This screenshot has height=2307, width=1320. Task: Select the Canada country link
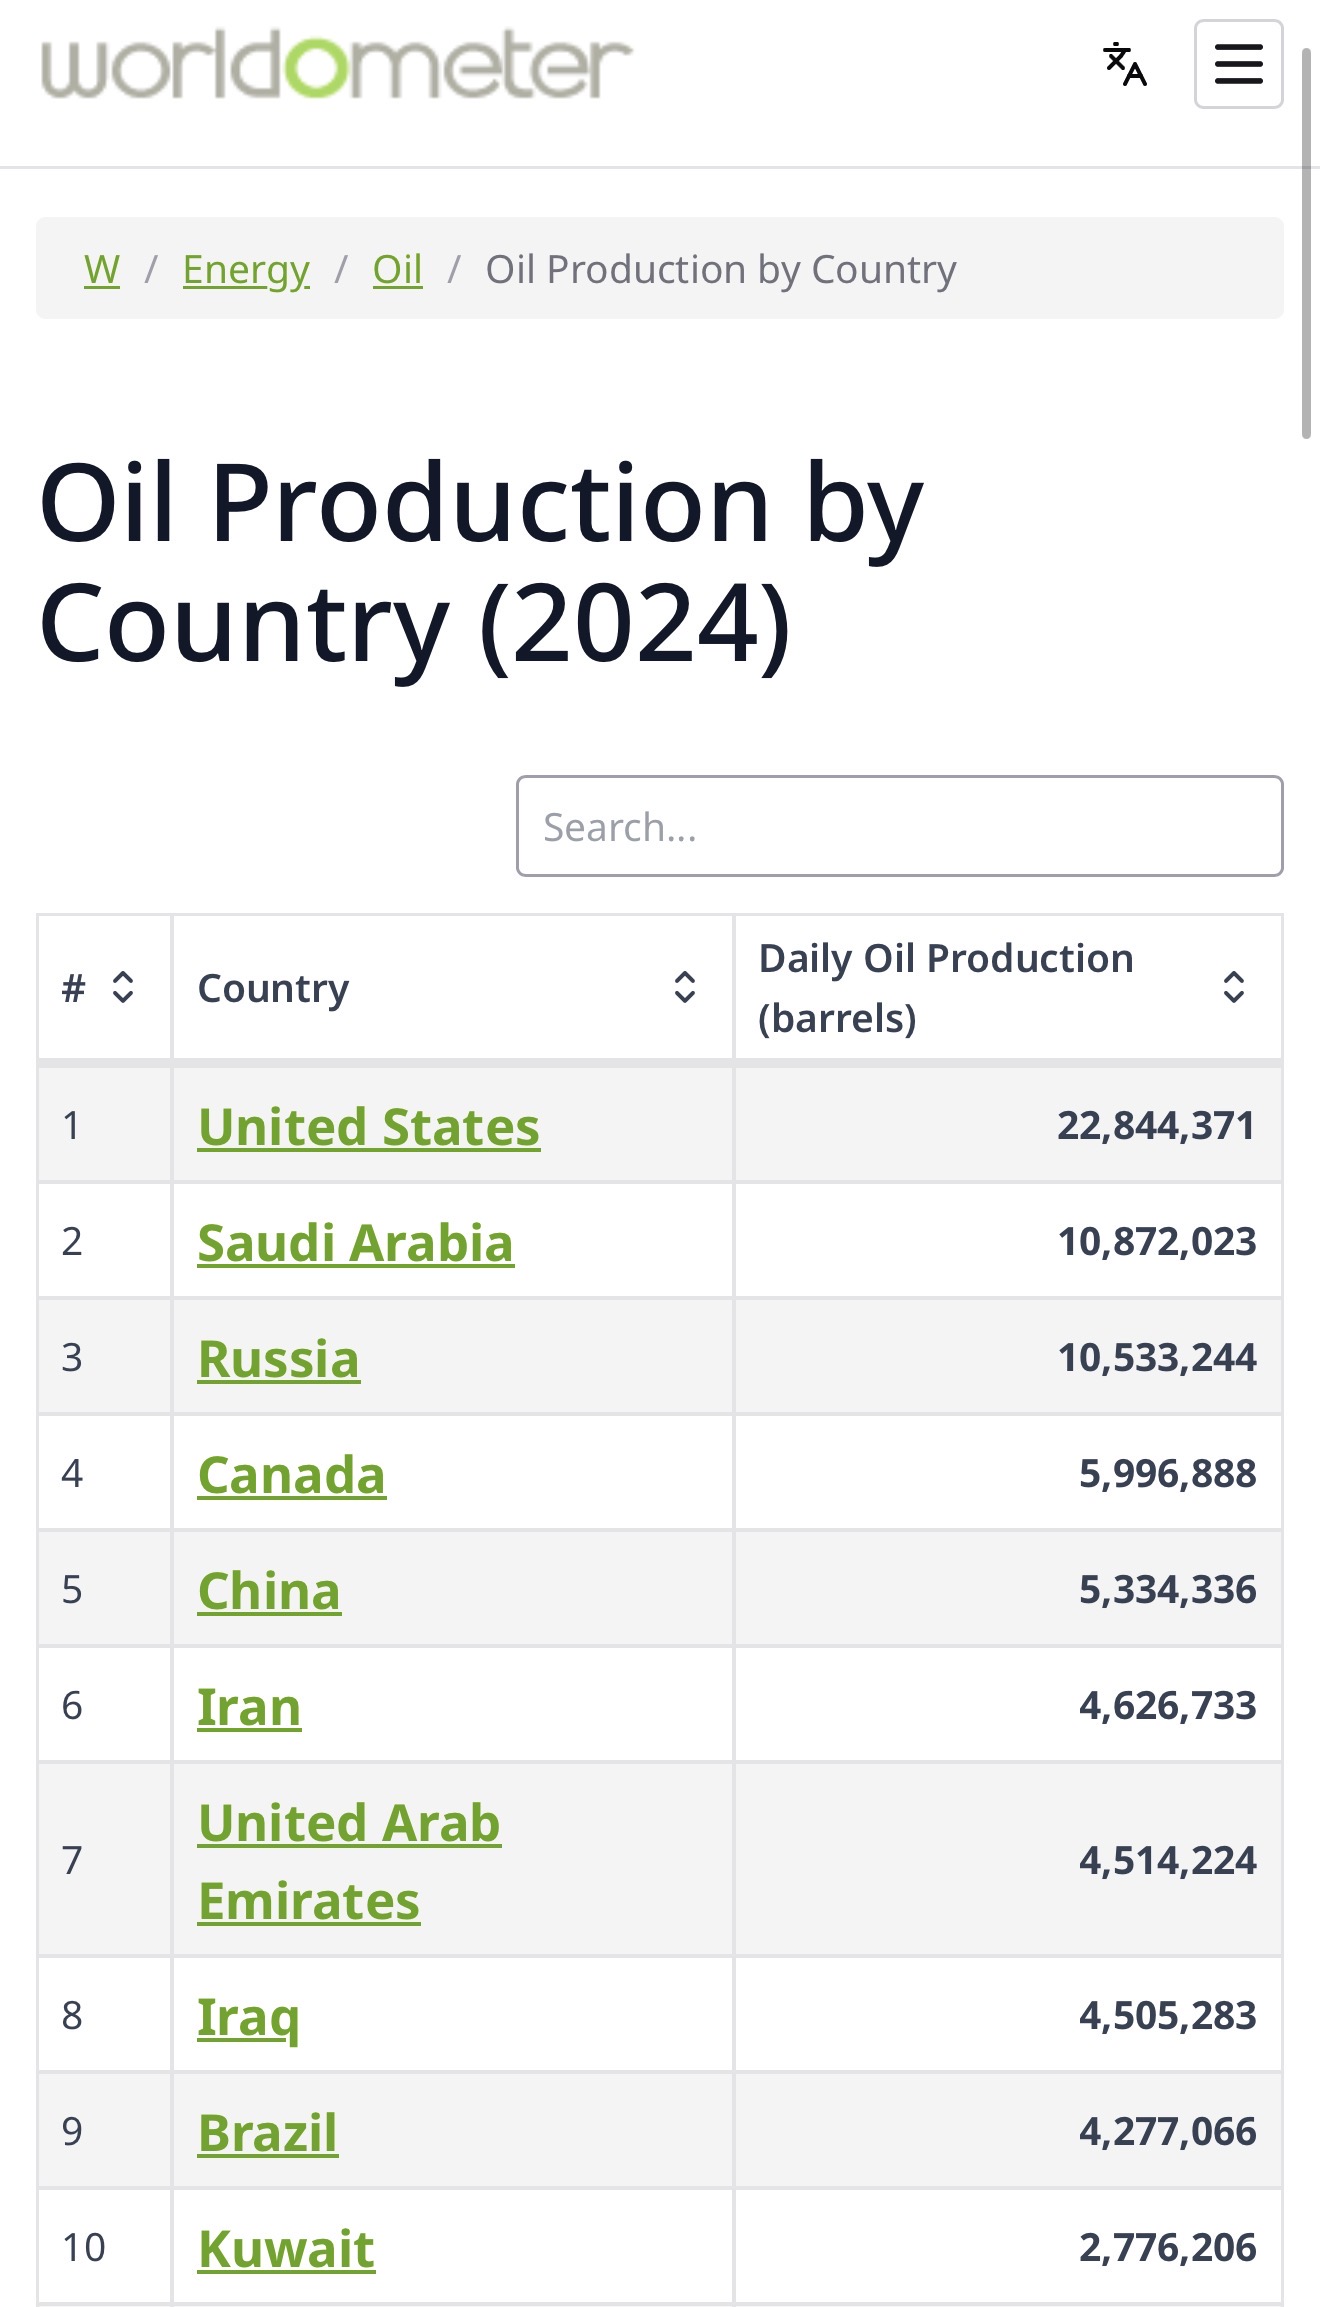click(292, 1474)
